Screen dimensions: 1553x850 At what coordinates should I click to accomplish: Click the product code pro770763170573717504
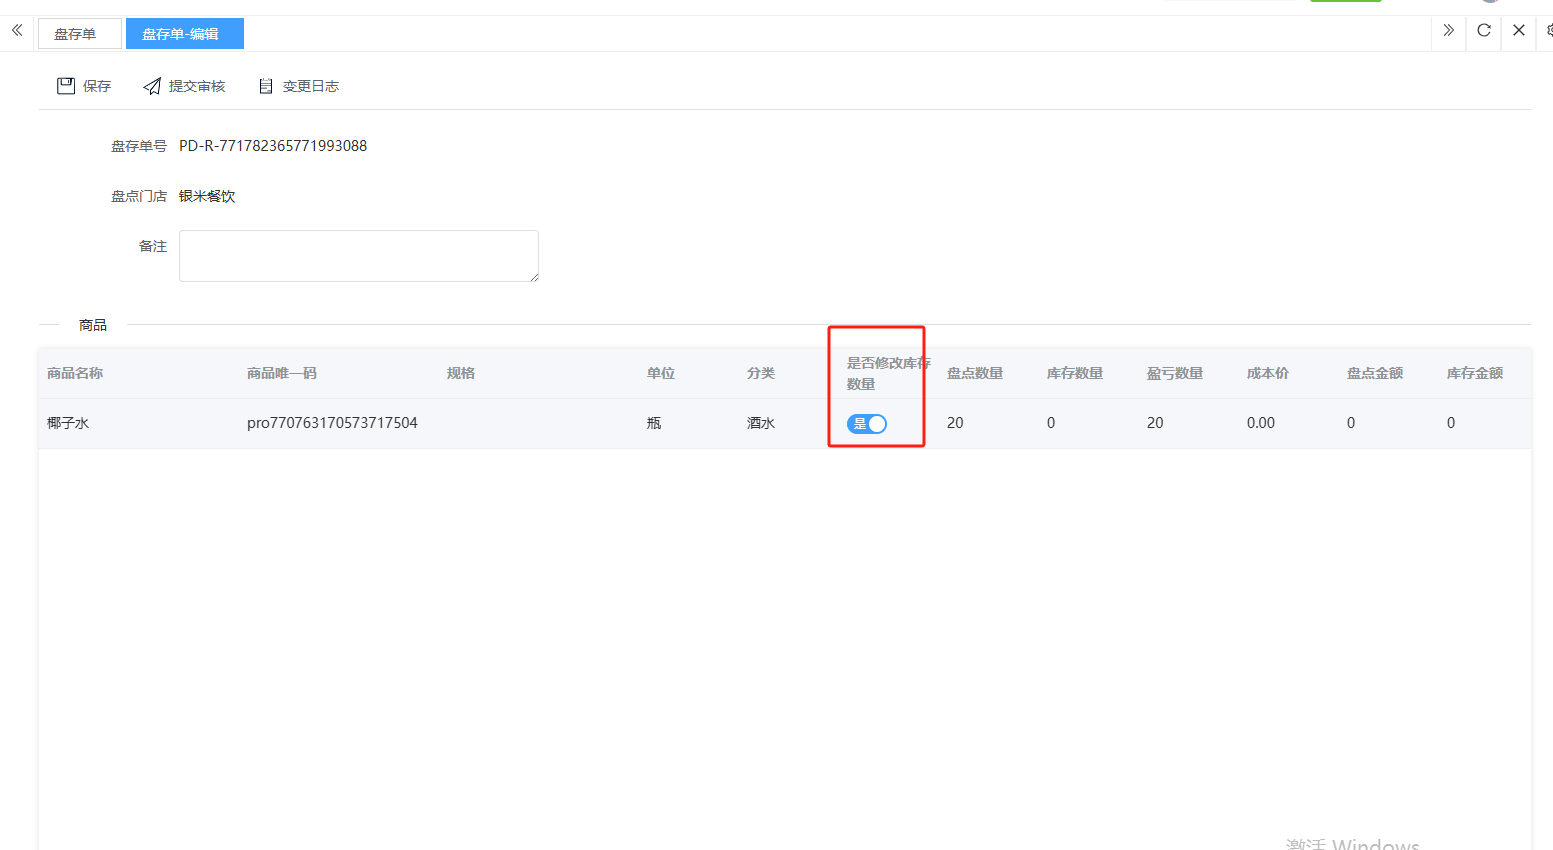click(332, 423)
